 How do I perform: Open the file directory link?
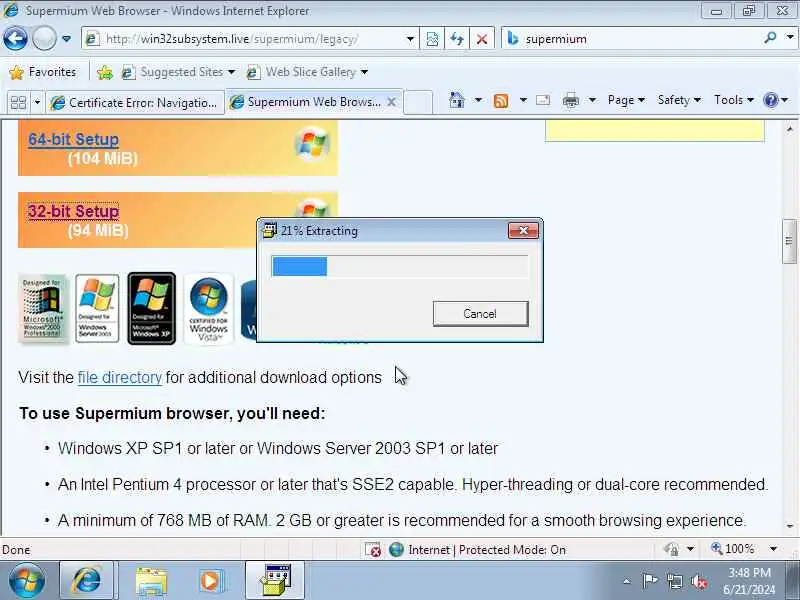point(119,378)
